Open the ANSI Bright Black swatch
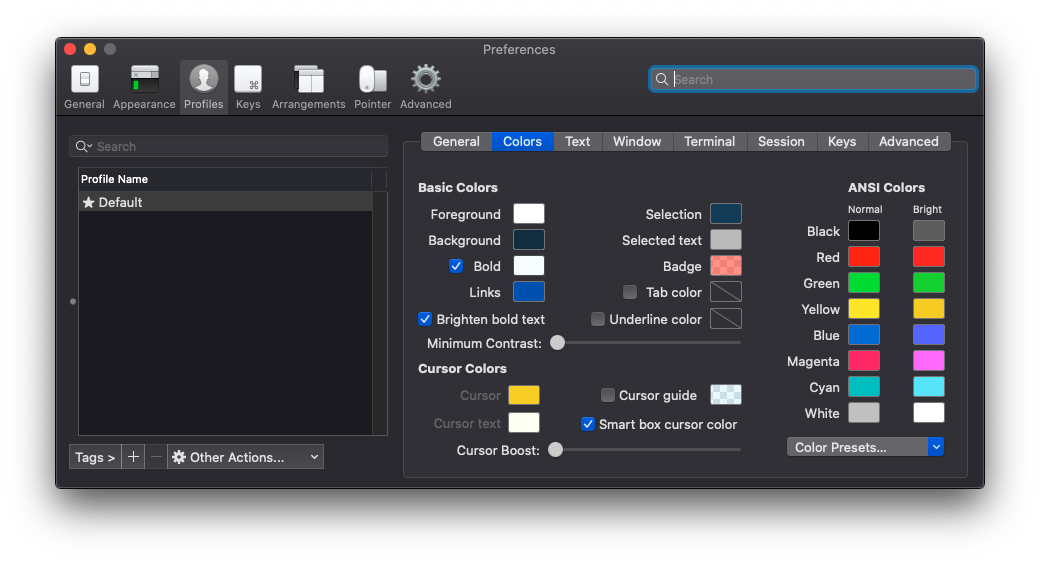1040x562 pixels. [x=929, y=231]
